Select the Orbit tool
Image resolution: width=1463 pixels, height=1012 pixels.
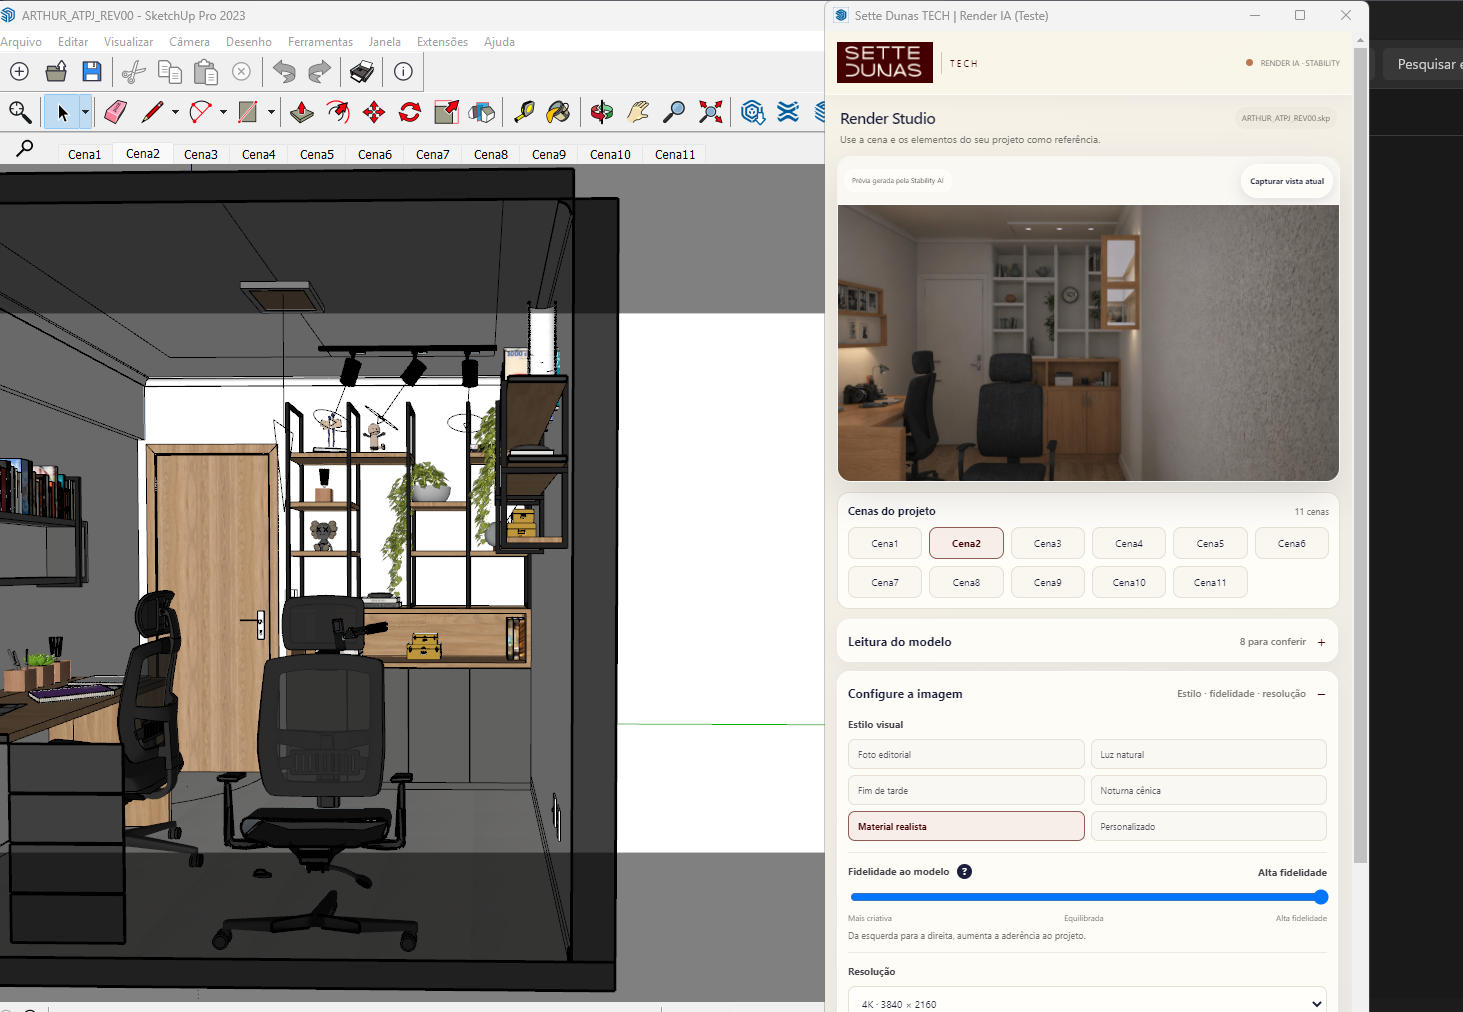coord(602,112)
